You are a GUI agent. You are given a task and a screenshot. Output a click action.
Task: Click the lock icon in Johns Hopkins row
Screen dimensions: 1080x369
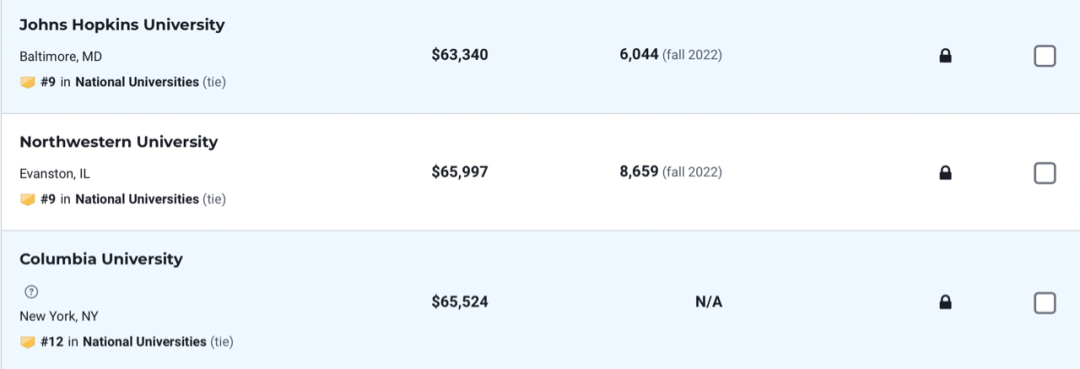[945, 56]
